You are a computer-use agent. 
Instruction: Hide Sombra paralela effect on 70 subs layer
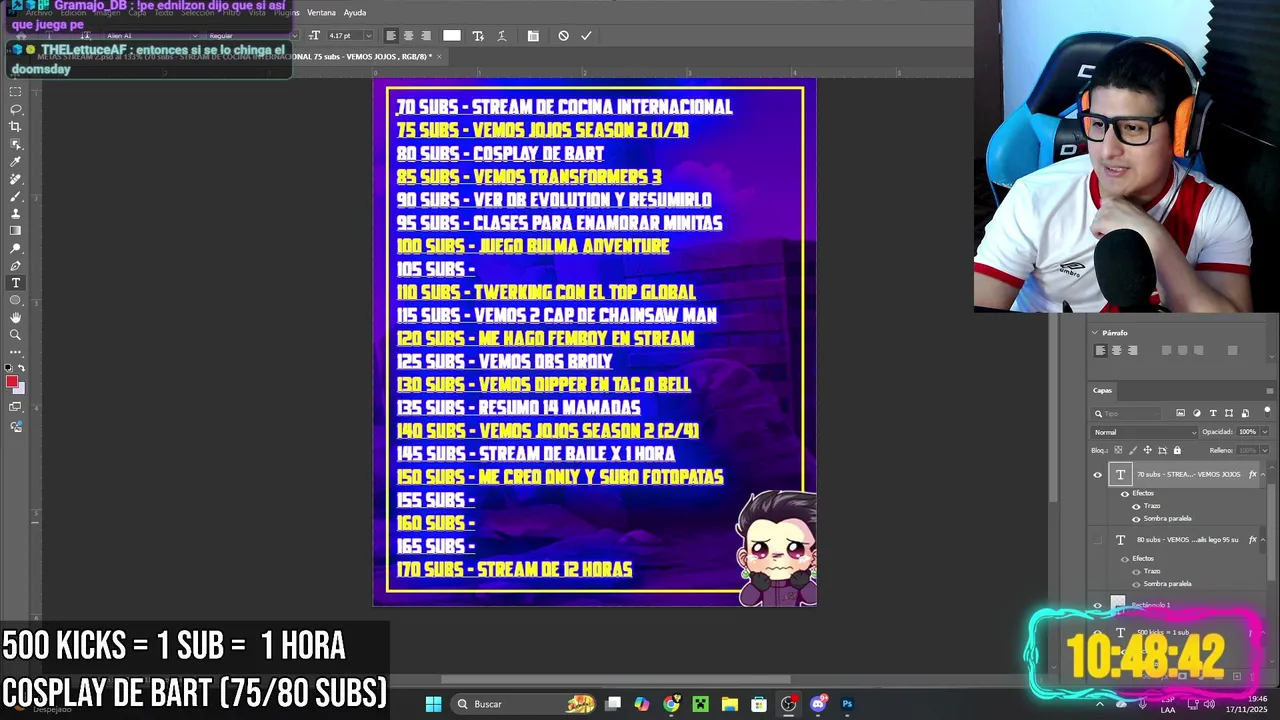coord(1136,519)
